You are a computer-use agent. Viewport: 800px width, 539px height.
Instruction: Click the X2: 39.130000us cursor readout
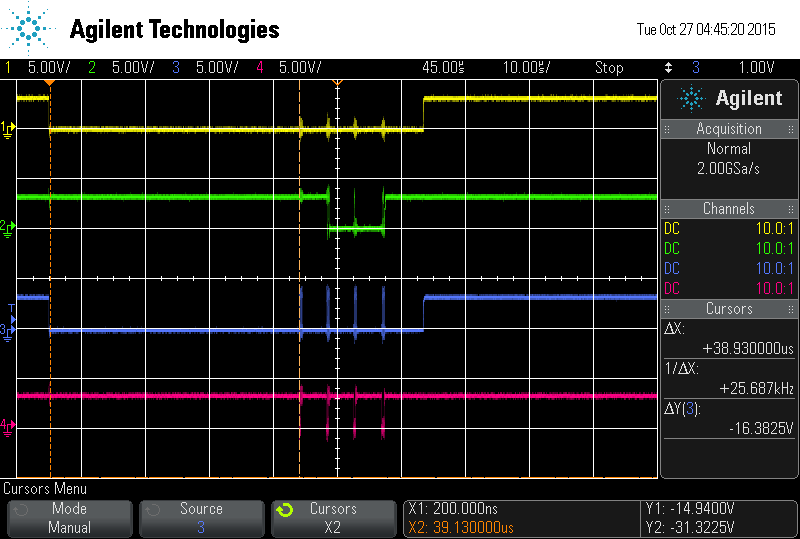pos(461,527)
